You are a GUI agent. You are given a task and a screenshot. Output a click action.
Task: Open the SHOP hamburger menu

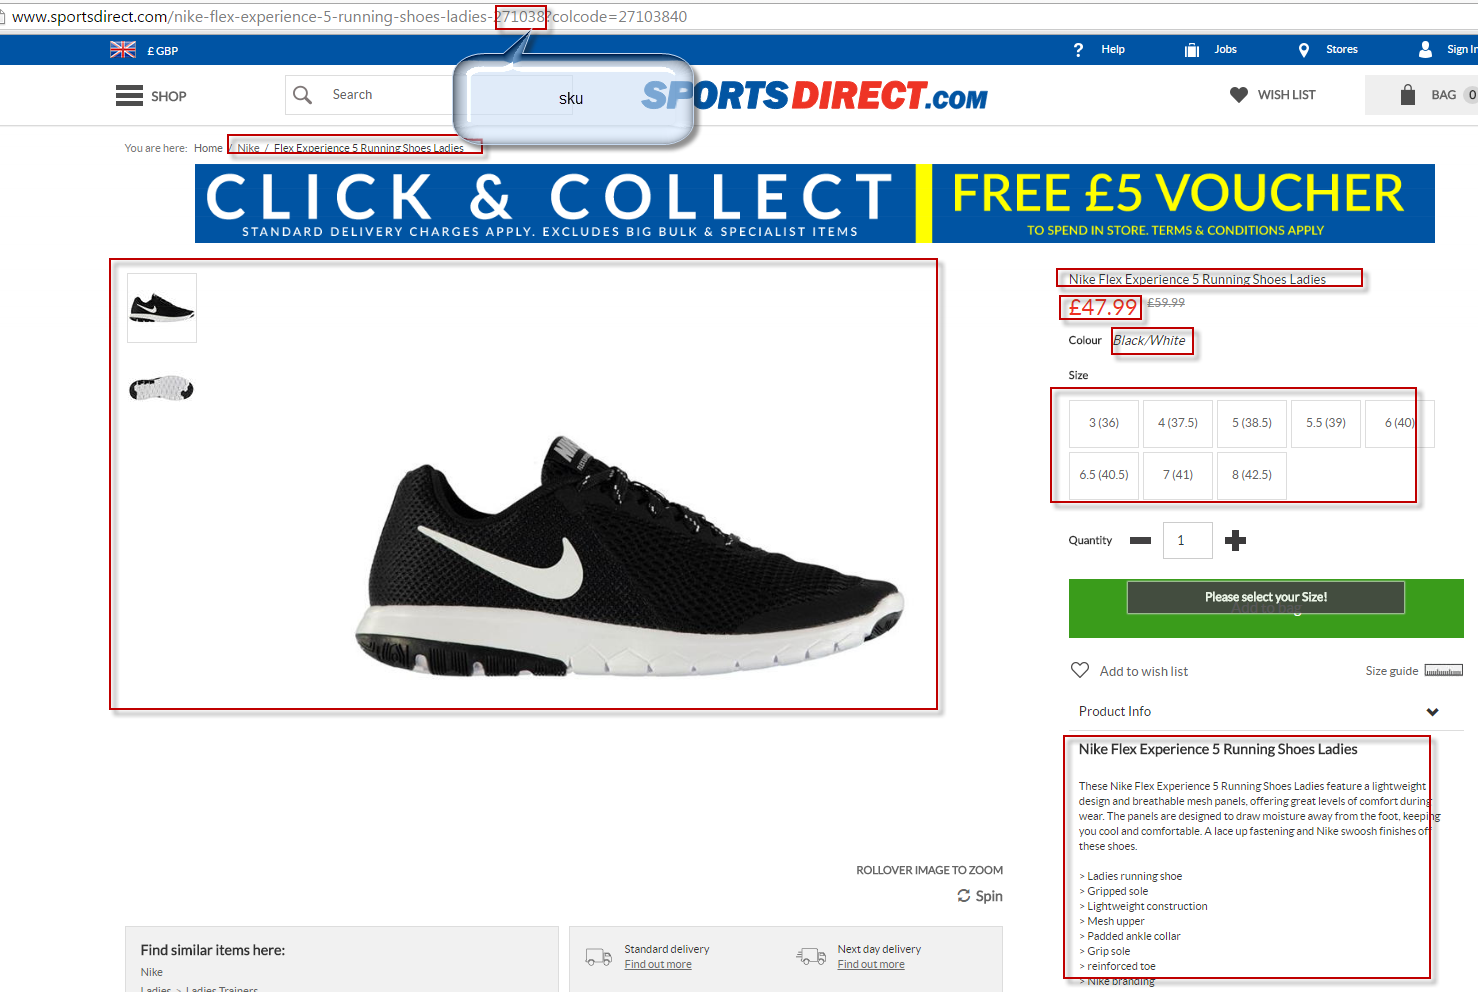[x=129, y=96]
